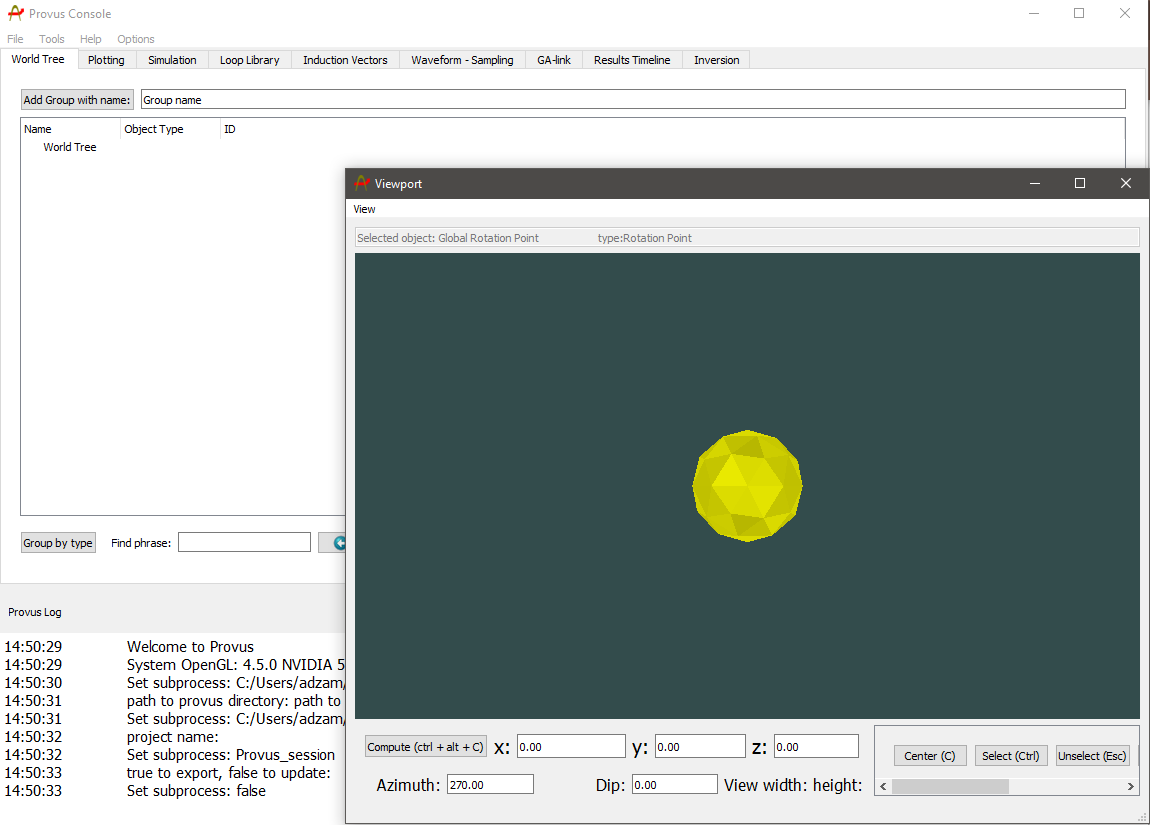Image resolution: width=1150 pixels, height=825 pixels.
Task: Open the Viewport's View menu
Action: (x=364, y=209)
